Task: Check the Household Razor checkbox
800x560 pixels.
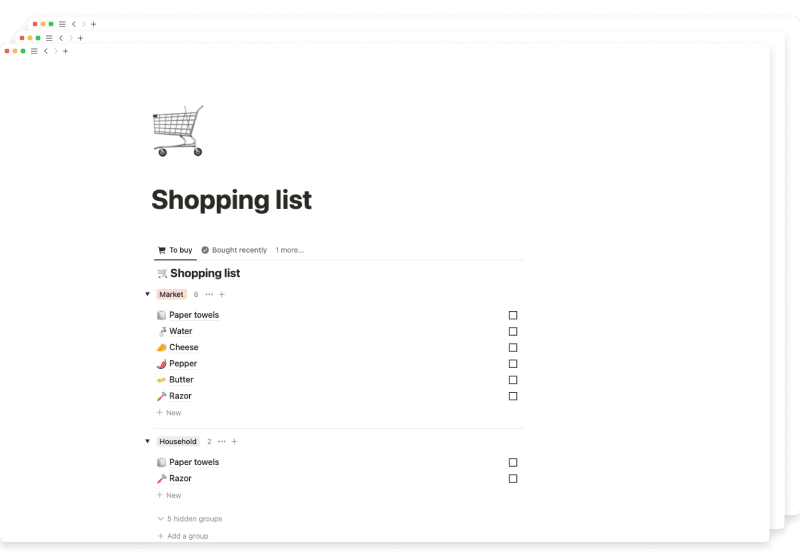Action: (x=513, y=478)
